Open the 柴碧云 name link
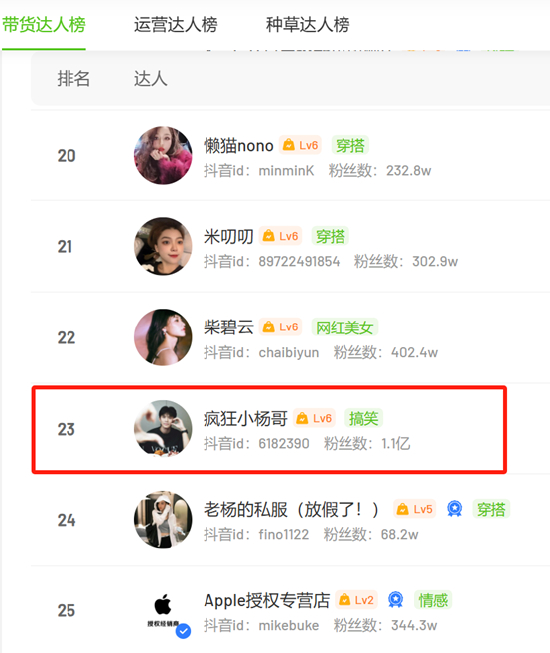 tap(229, 327)
